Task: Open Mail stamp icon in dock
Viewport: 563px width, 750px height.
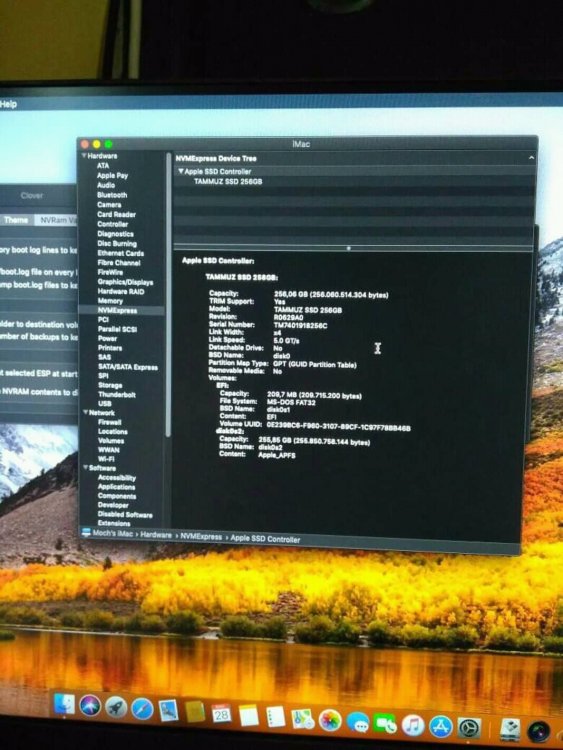Action: pyautogui.click(x=168, y=711)
